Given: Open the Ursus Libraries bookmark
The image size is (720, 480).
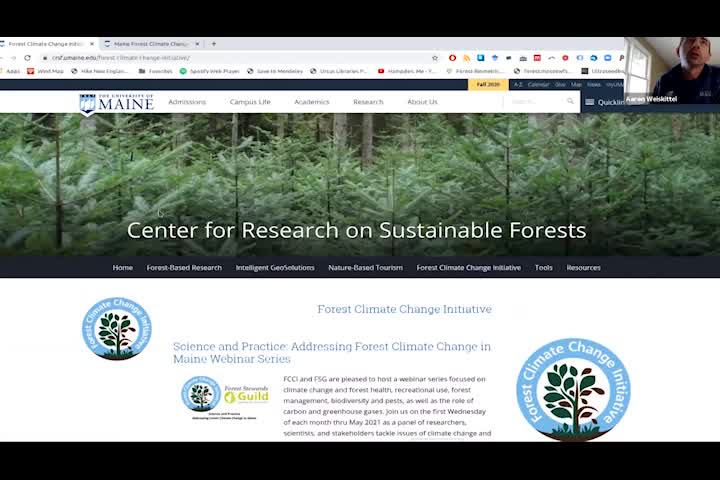Looking at the screenshot, I should click(339, 71).
